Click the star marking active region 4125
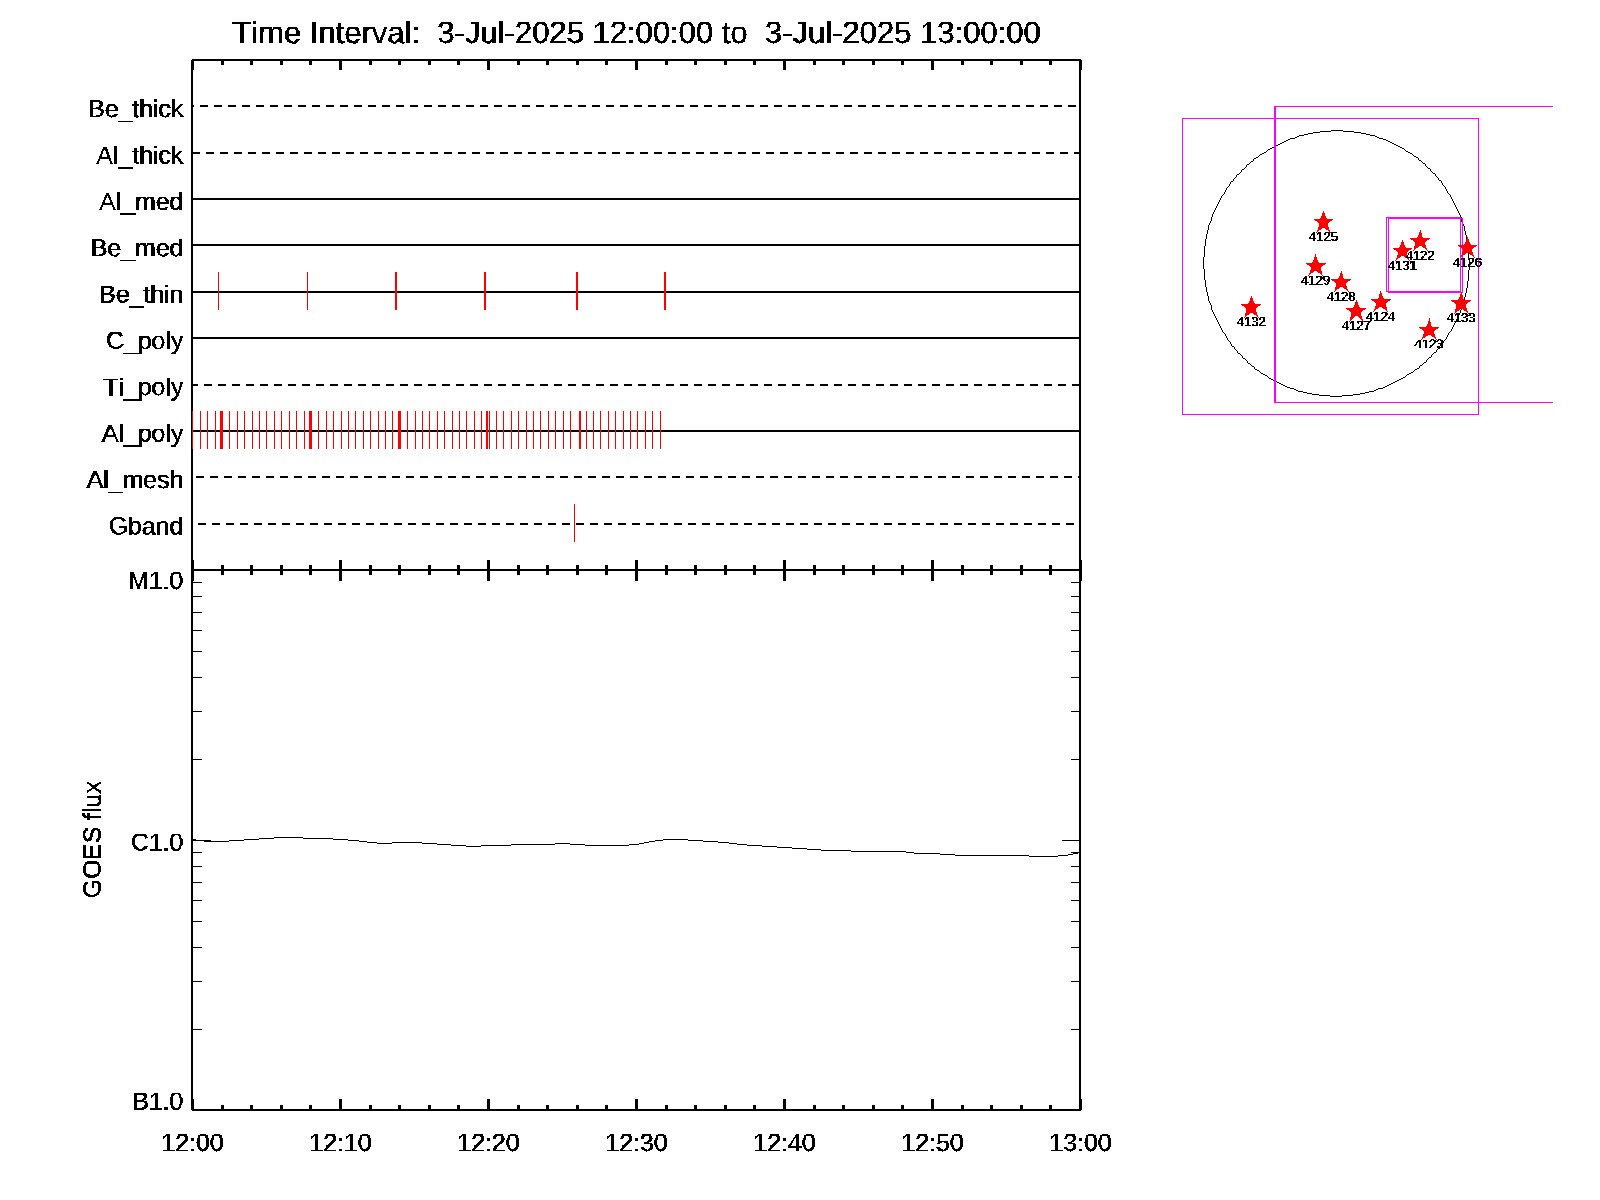The width and height of the screenshot is (1600, 1200). point(1323,222)
